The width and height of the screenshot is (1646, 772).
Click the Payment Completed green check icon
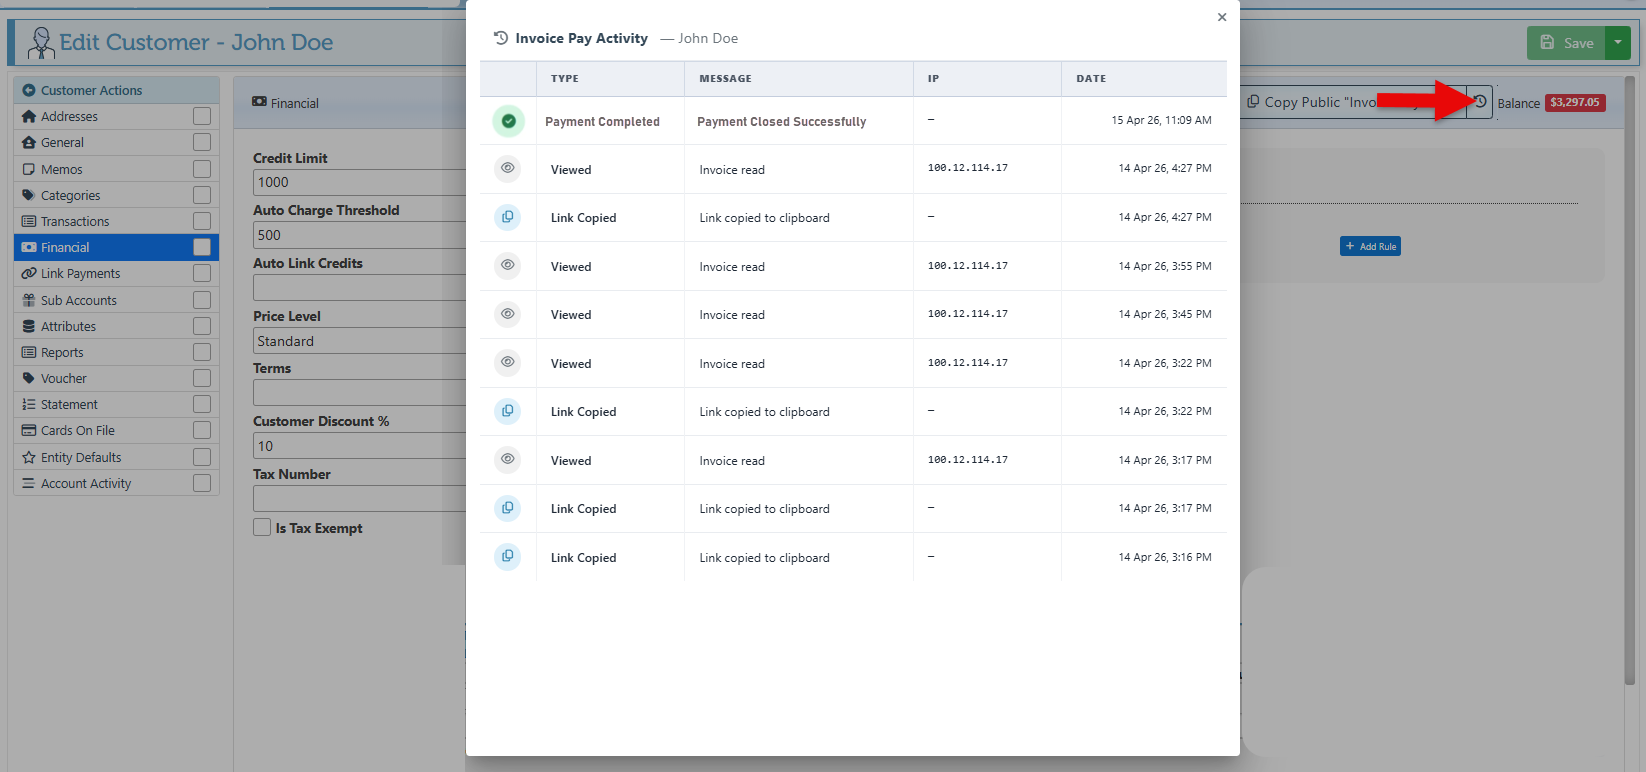click(508, 121)
